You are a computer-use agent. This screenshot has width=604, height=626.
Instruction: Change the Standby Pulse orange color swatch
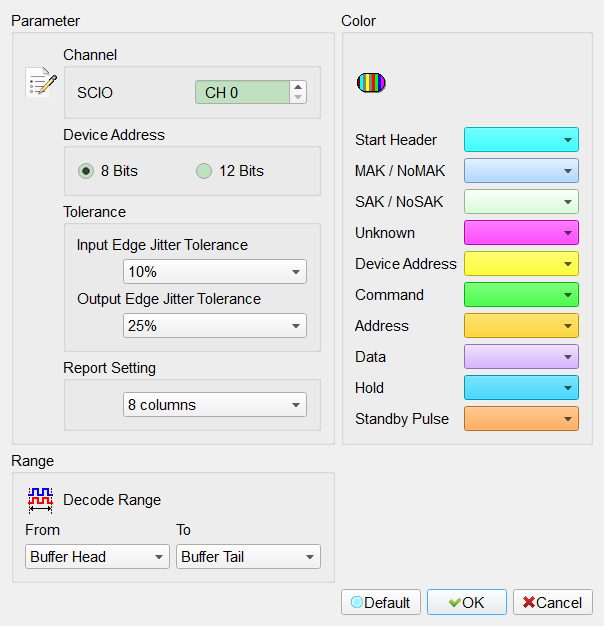tap(521, 418)
